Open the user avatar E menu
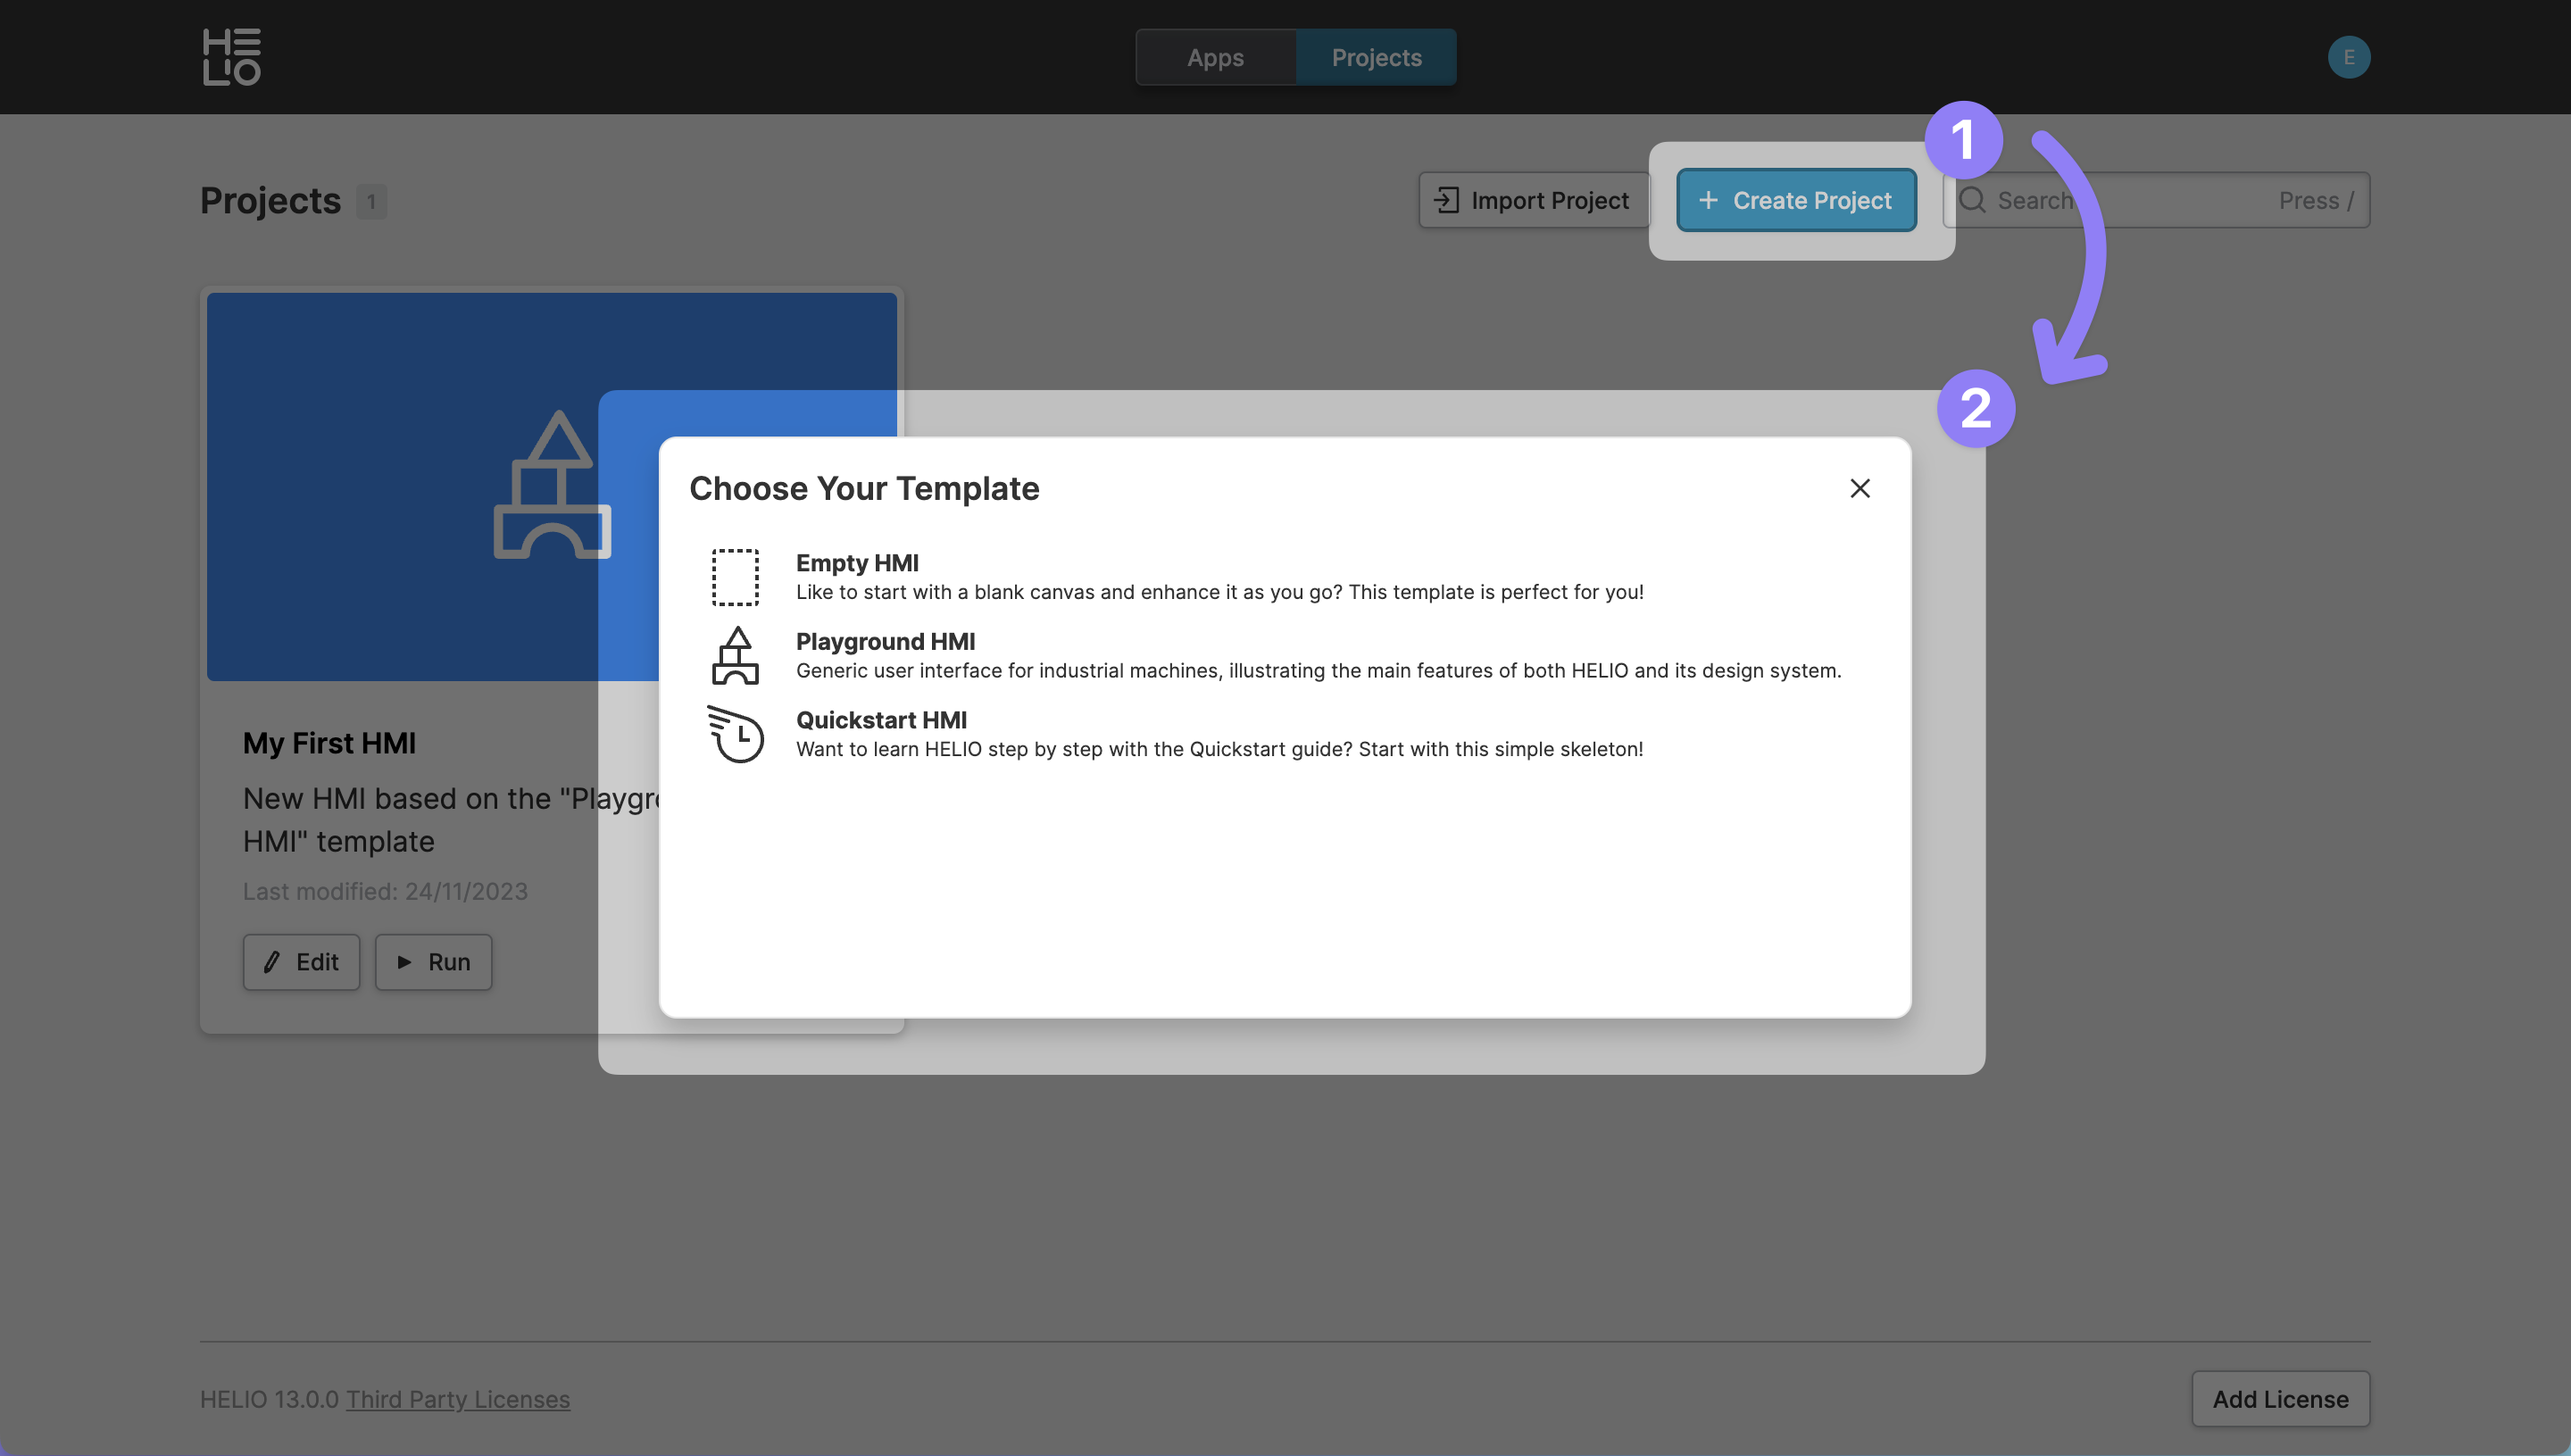The height and width of the screenshot is (1456, 2571). pos(2348,57)
